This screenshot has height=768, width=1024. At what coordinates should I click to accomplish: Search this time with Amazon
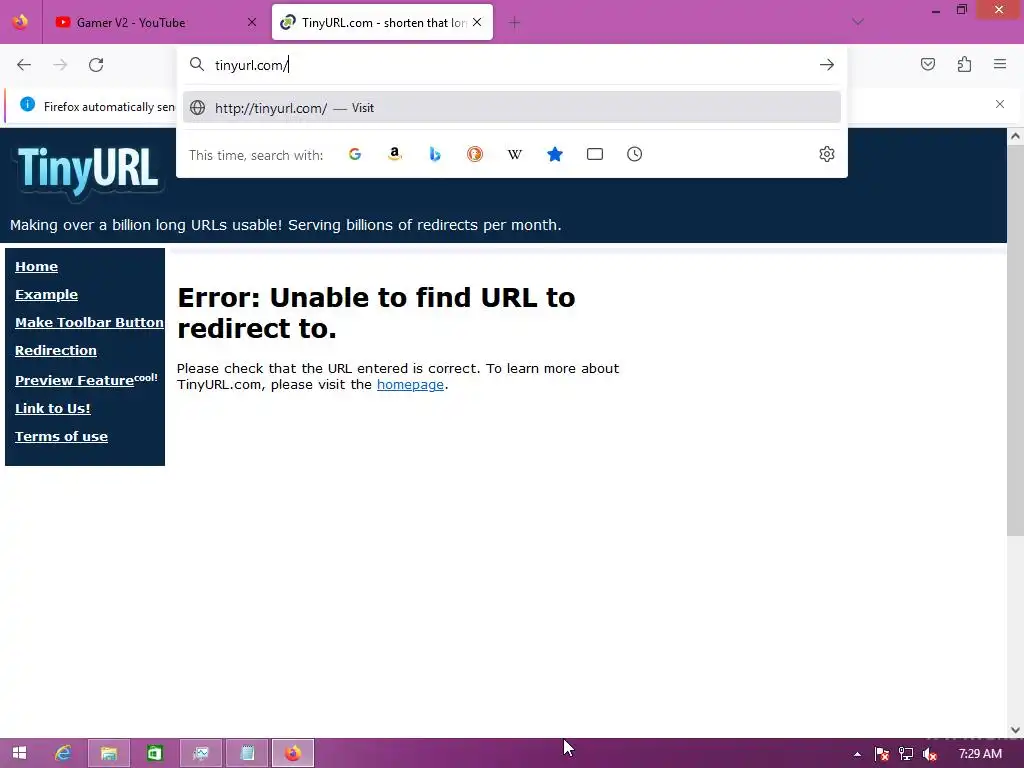click(x=394, y=154)
